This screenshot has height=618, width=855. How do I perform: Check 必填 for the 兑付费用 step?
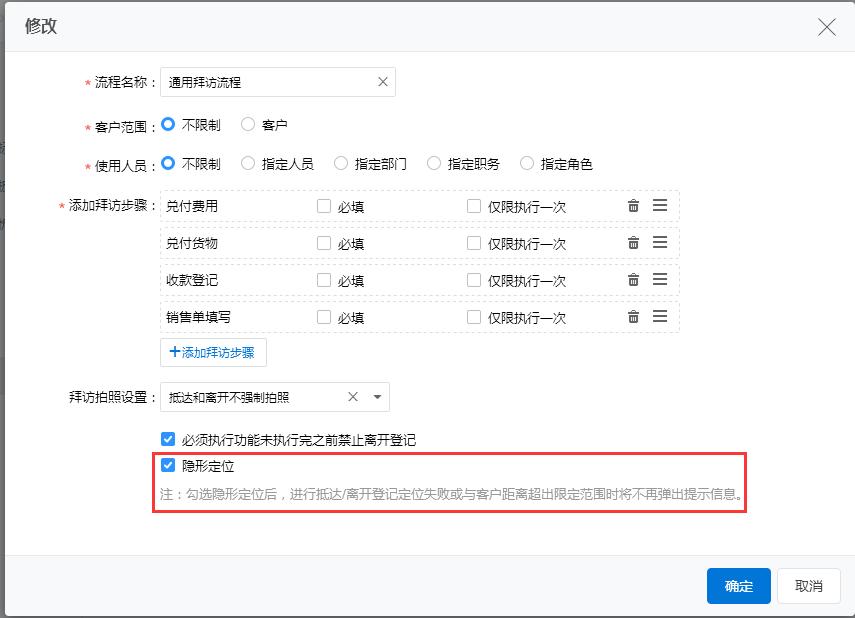click(324, 206)
